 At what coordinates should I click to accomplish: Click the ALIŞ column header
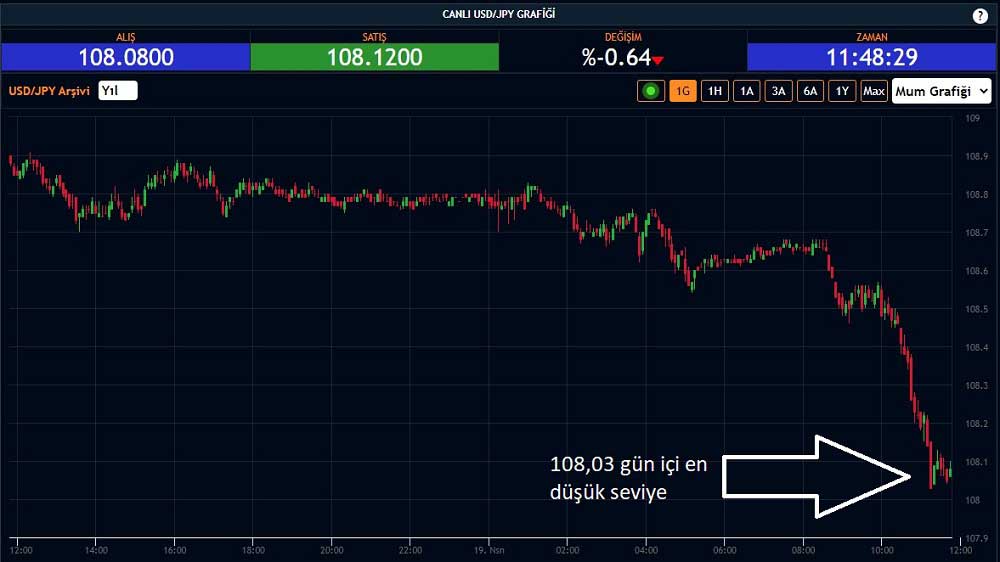tap(126, 37)
